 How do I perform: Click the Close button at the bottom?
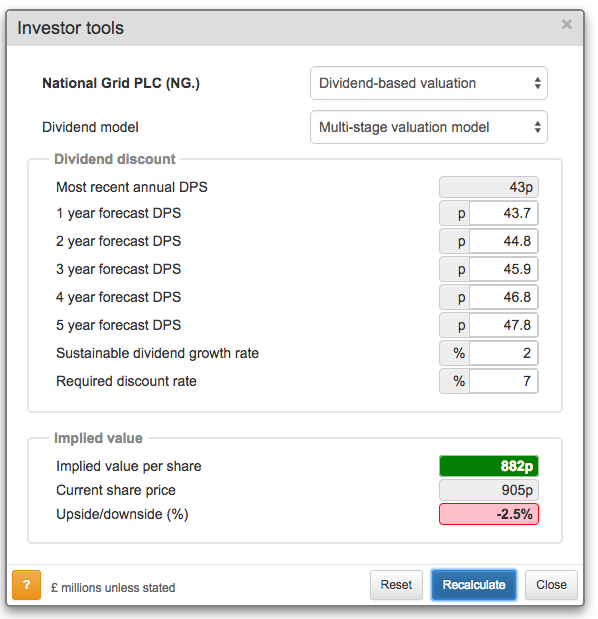click(x=551, y=585)
